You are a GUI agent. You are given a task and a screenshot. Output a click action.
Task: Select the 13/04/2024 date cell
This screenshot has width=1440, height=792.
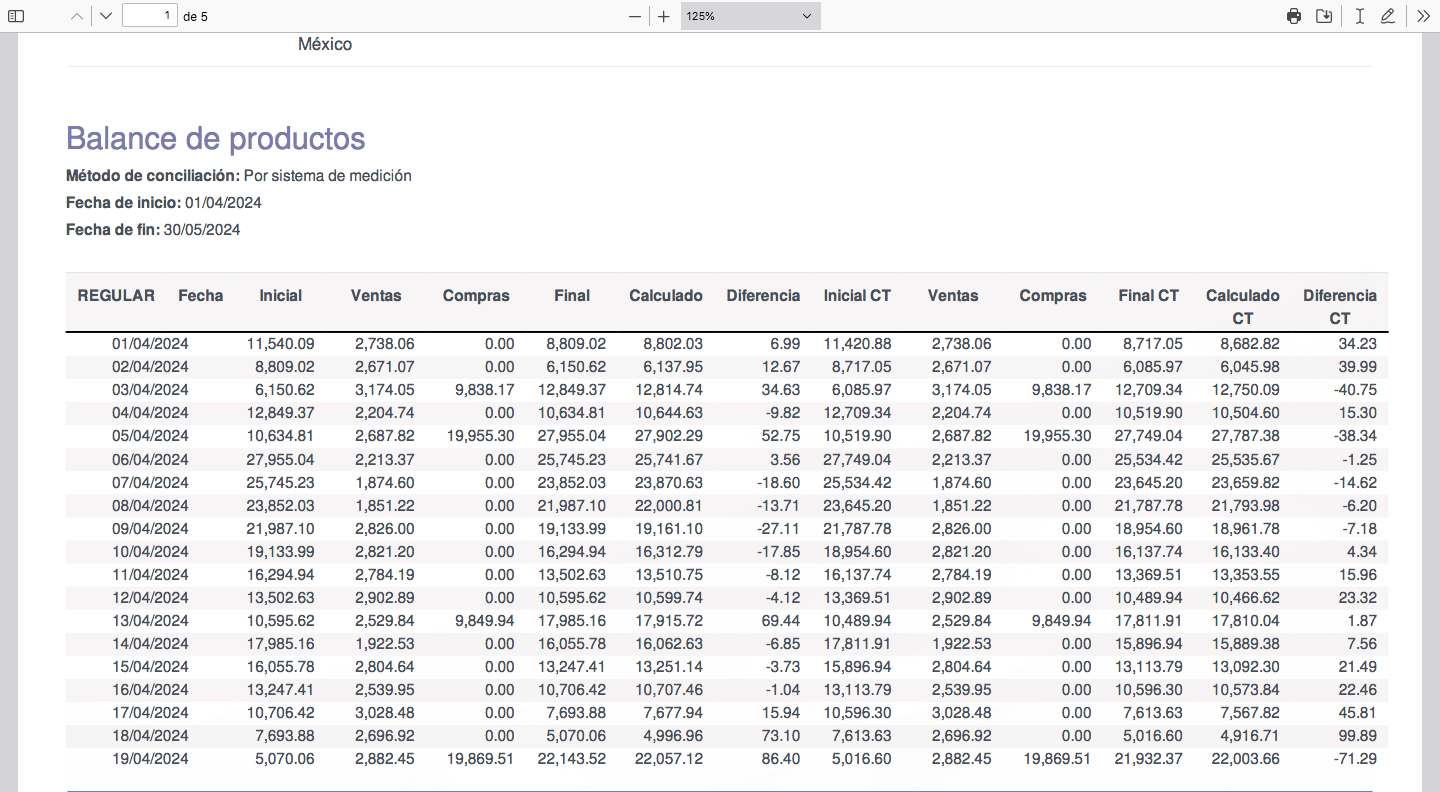click(150, 621)
